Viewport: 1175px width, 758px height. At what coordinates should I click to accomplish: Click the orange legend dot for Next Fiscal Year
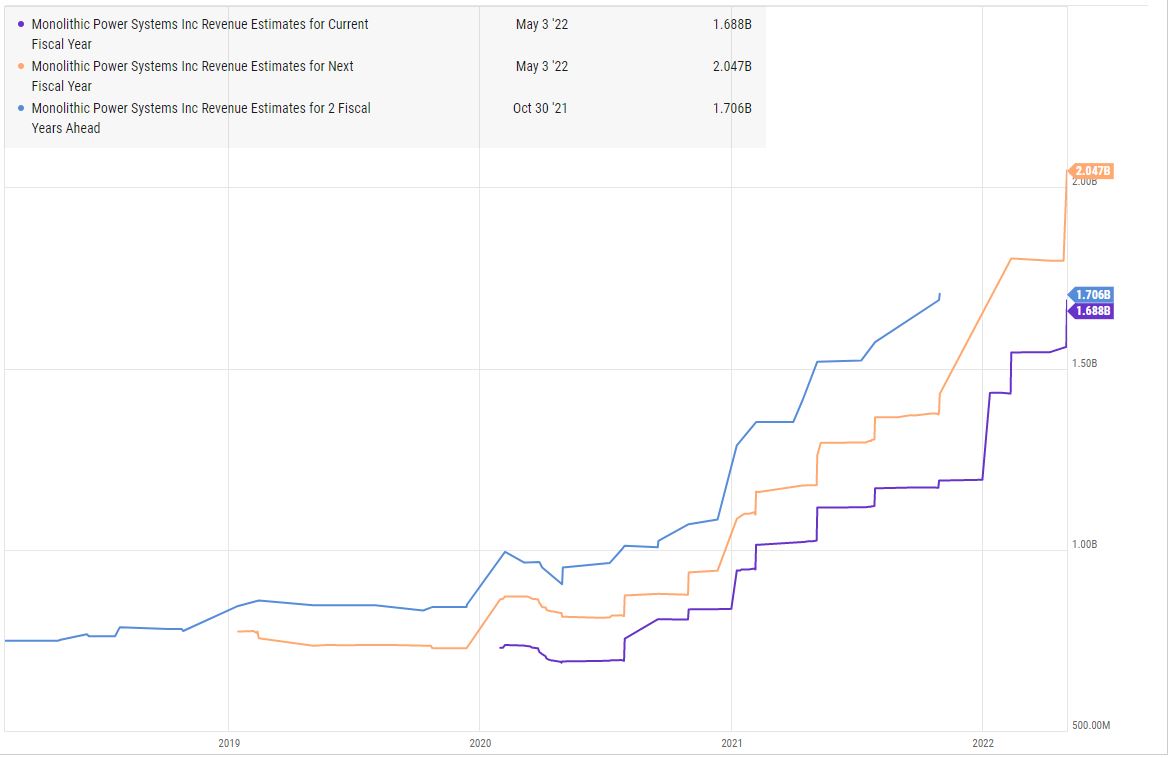click(x=21, y=66)
